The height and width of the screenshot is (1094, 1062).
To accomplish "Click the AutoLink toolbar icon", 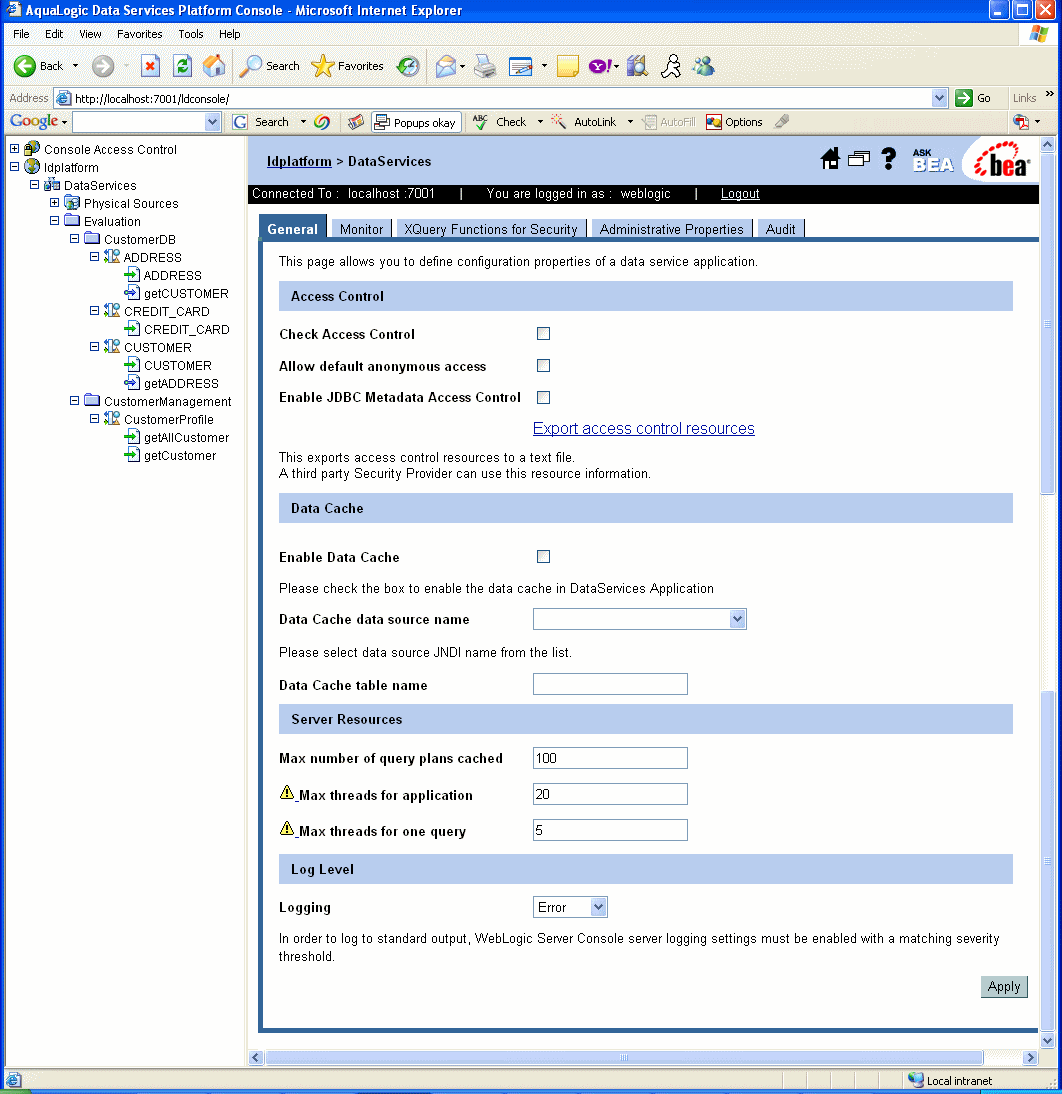I will click(x=559, y=122).
